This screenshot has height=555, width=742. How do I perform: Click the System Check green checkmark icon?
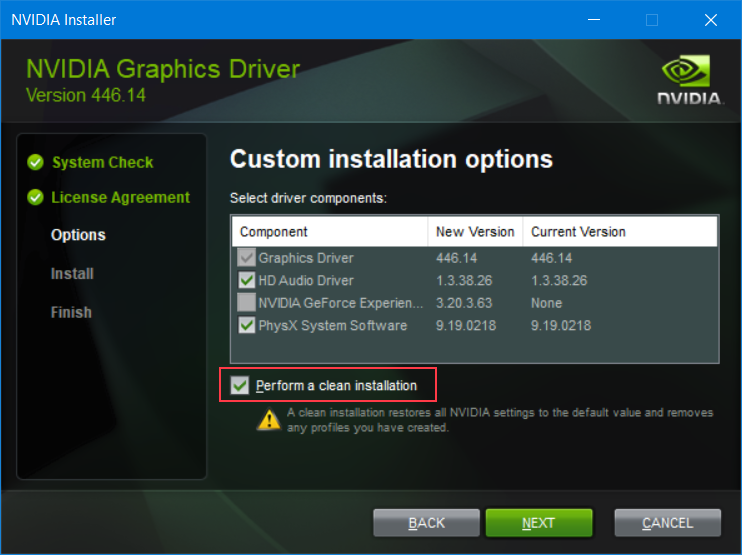(x=36, y=162)
